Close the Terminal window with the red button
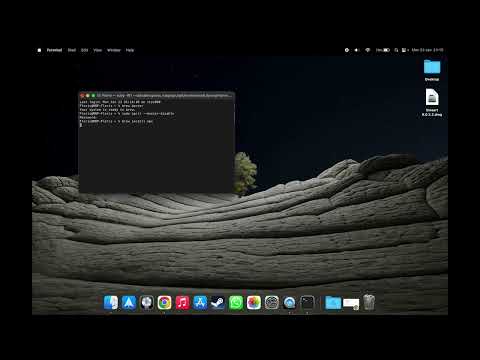The image size is (480, 360). pos(82,95)
